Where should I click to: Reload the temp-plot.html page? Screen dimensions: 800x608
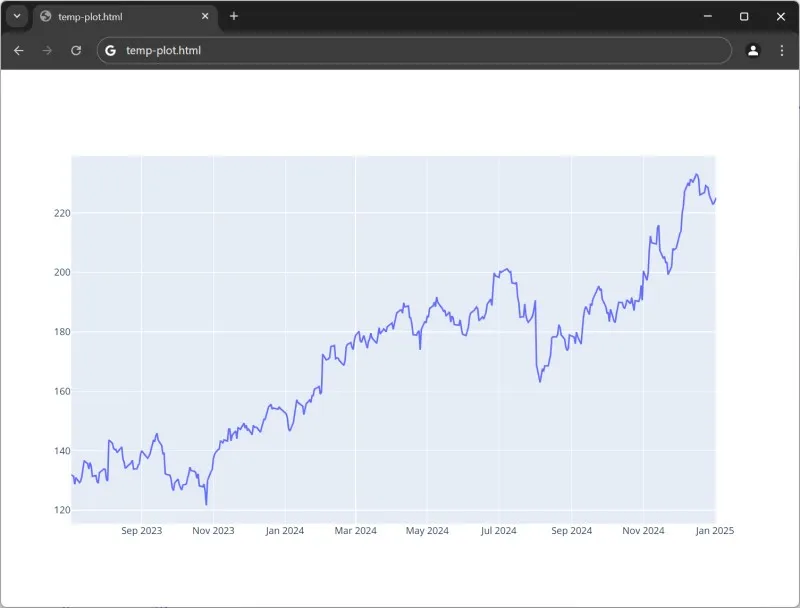pos(76,50)
